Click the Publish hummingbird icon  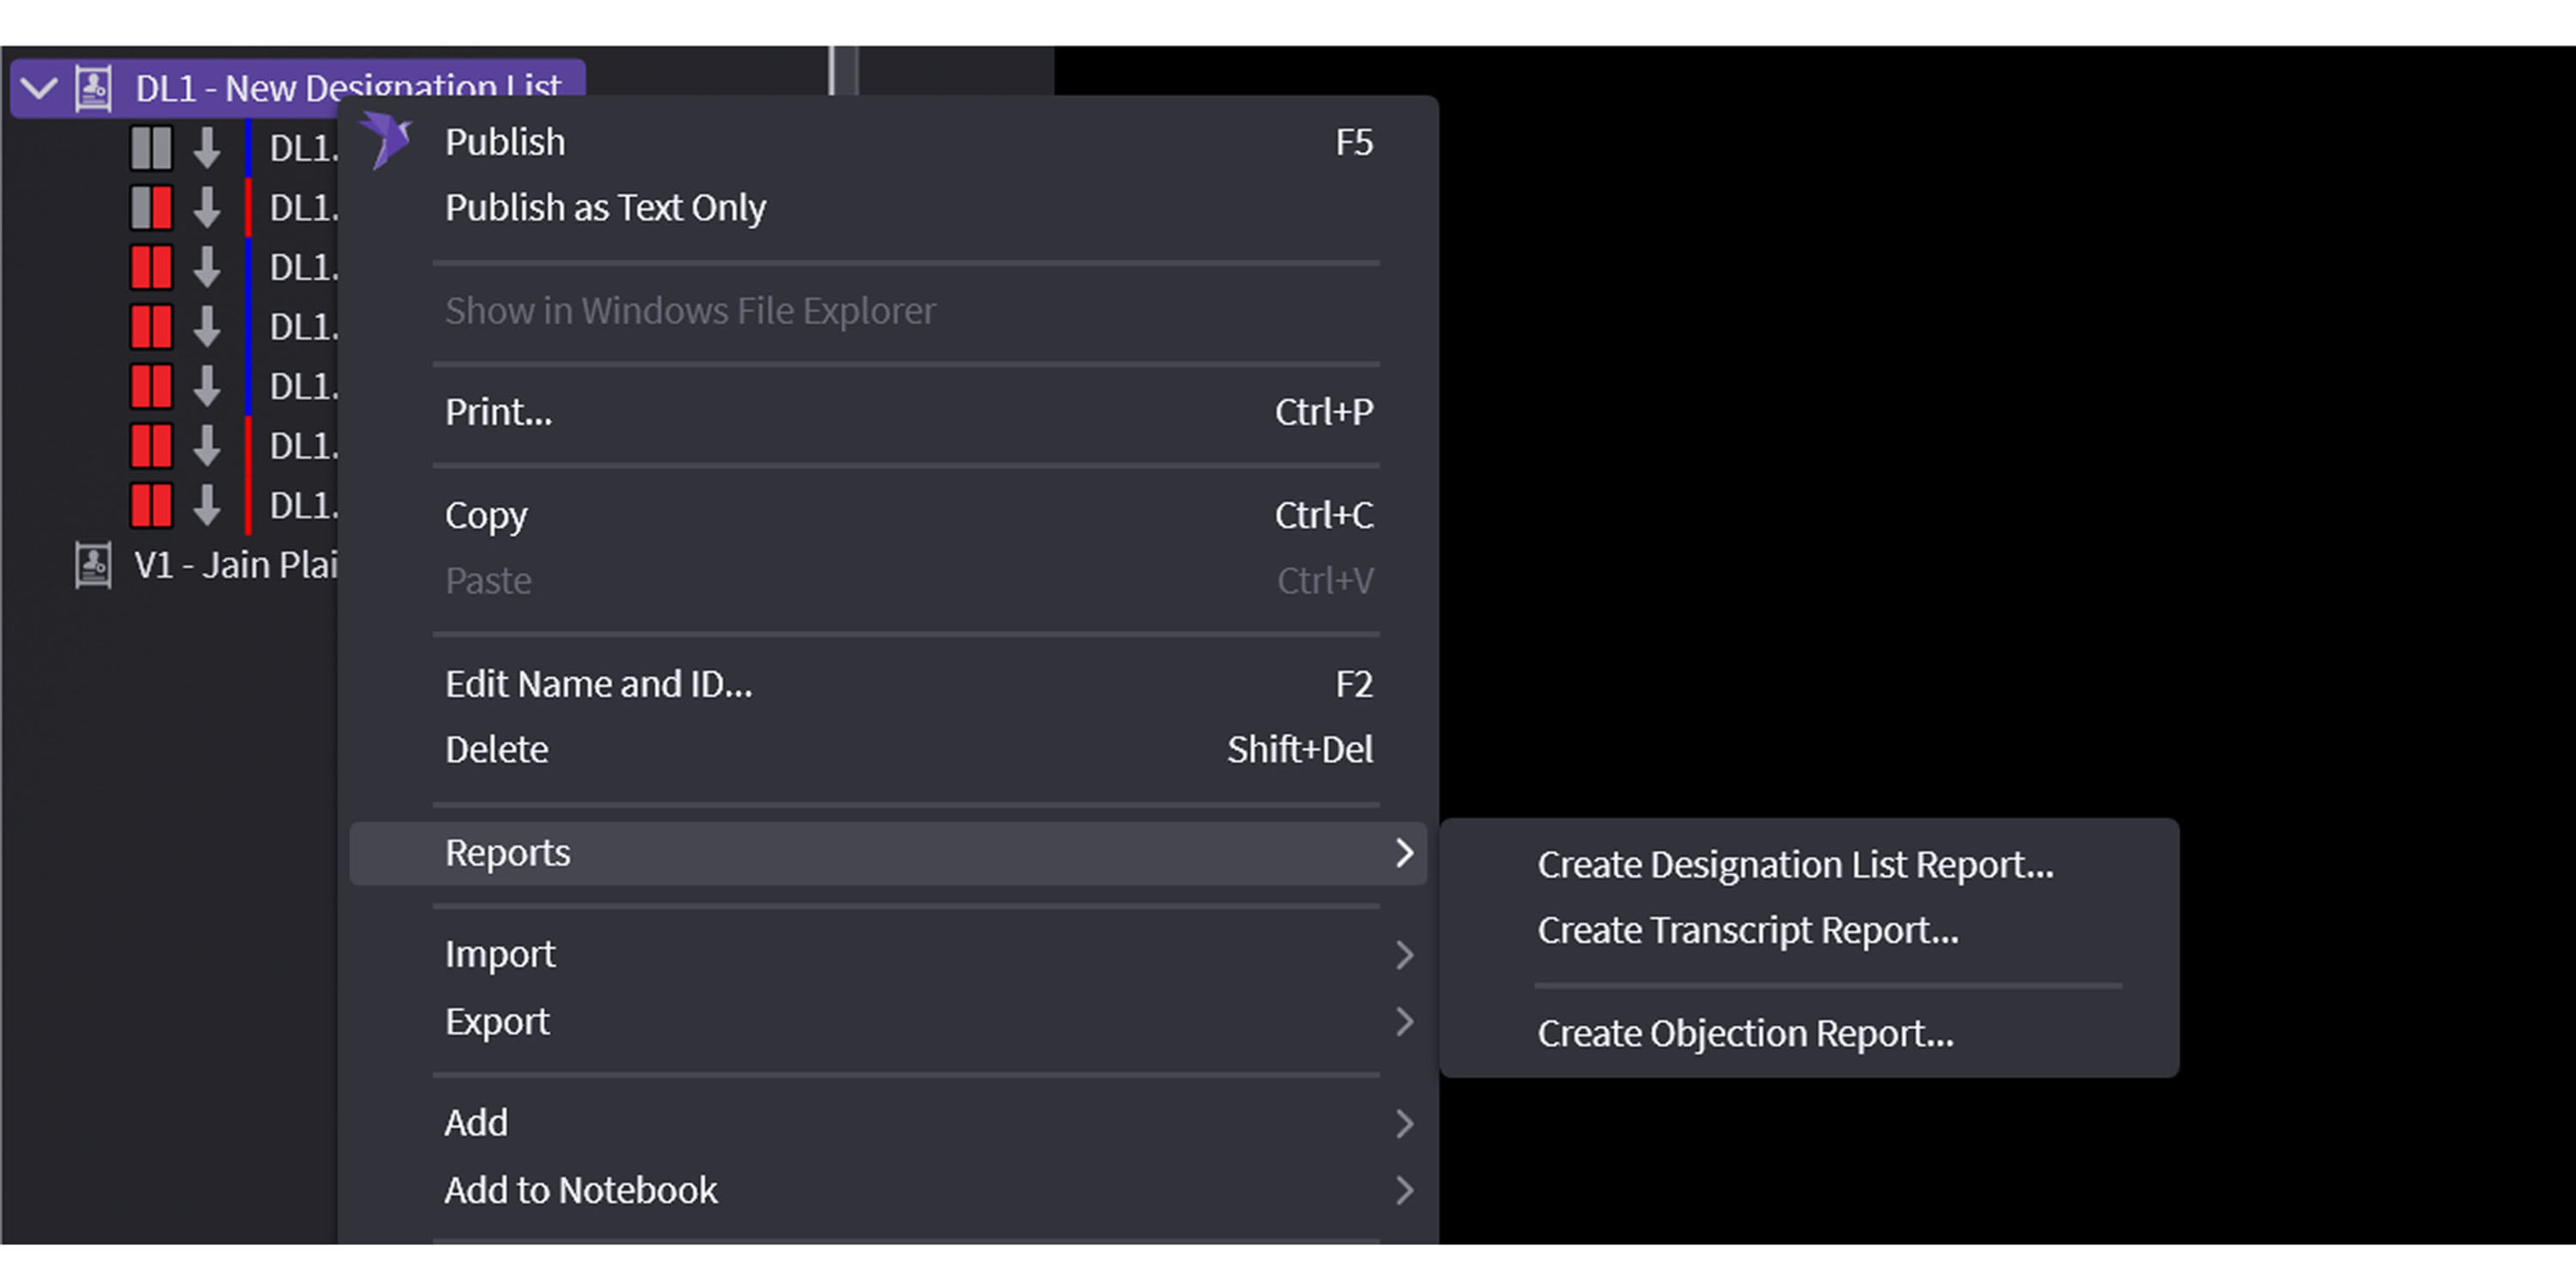[x=387, y=139]
